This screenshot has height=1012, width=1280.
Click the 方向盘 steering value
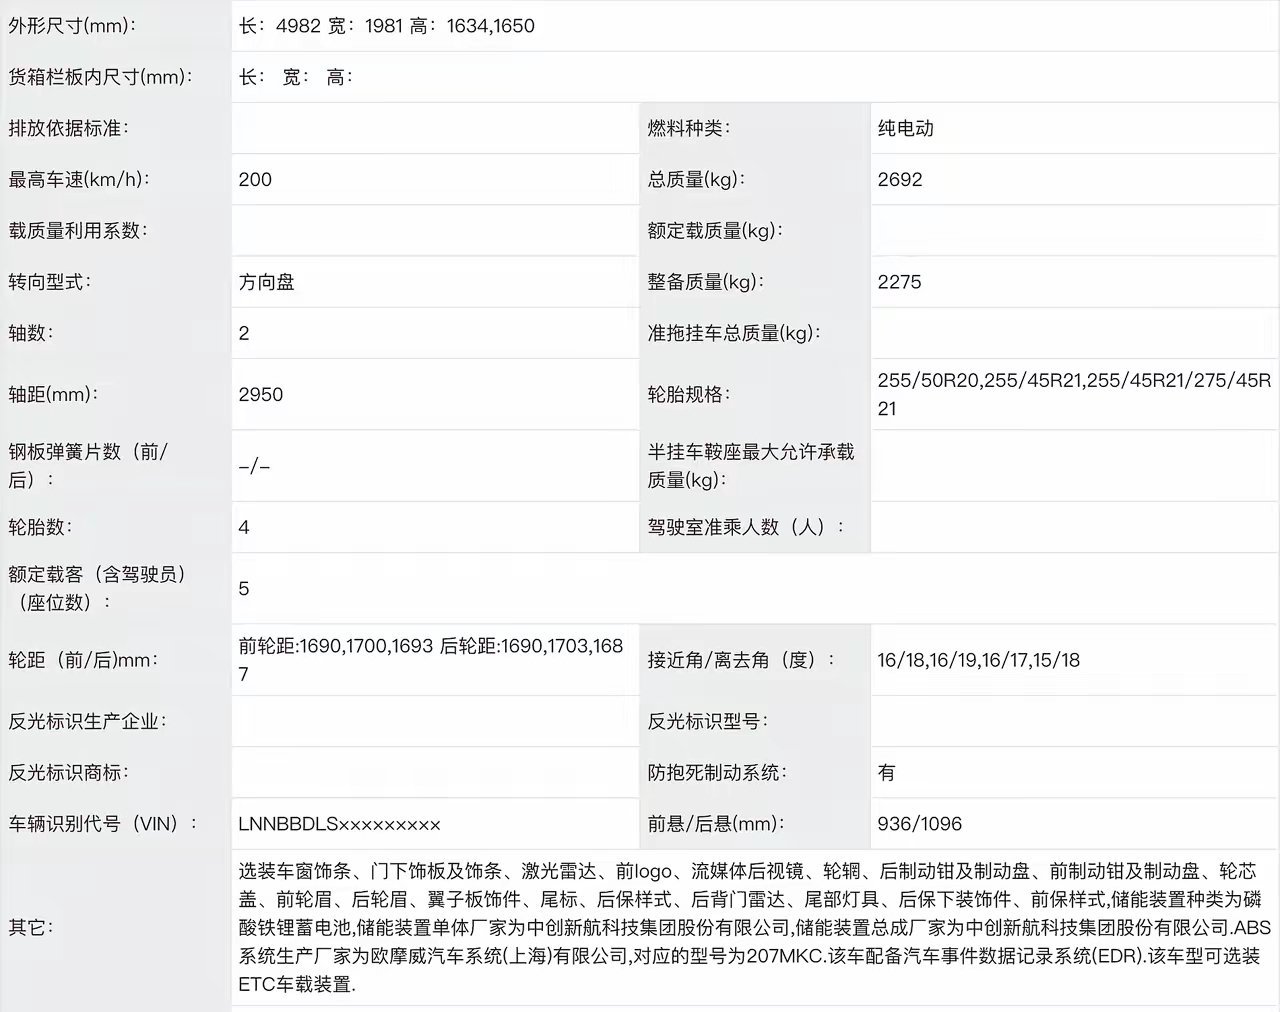(x=267, y=282)
